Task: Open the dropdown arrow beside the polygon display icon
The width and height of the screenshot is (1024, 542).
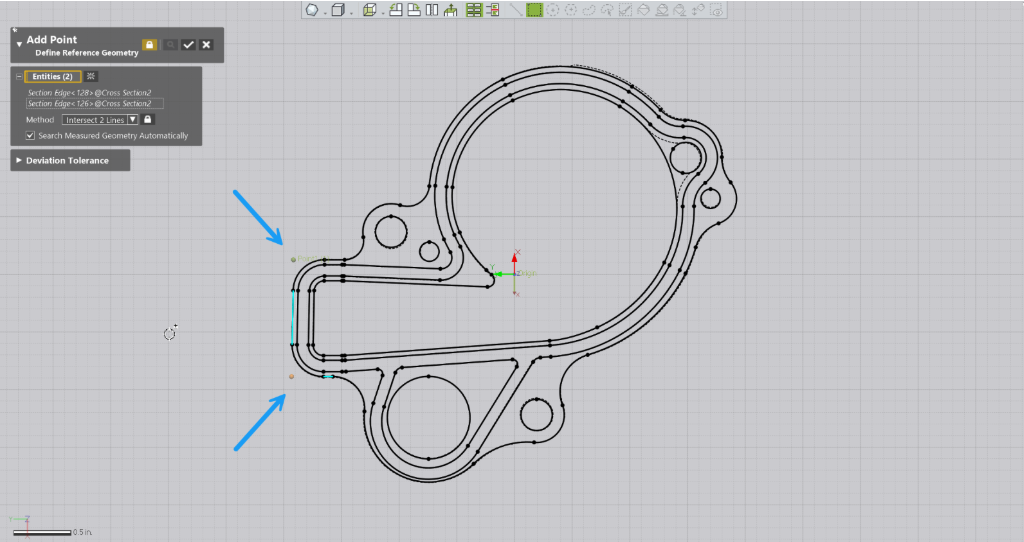Action: [x=325, y=12]
